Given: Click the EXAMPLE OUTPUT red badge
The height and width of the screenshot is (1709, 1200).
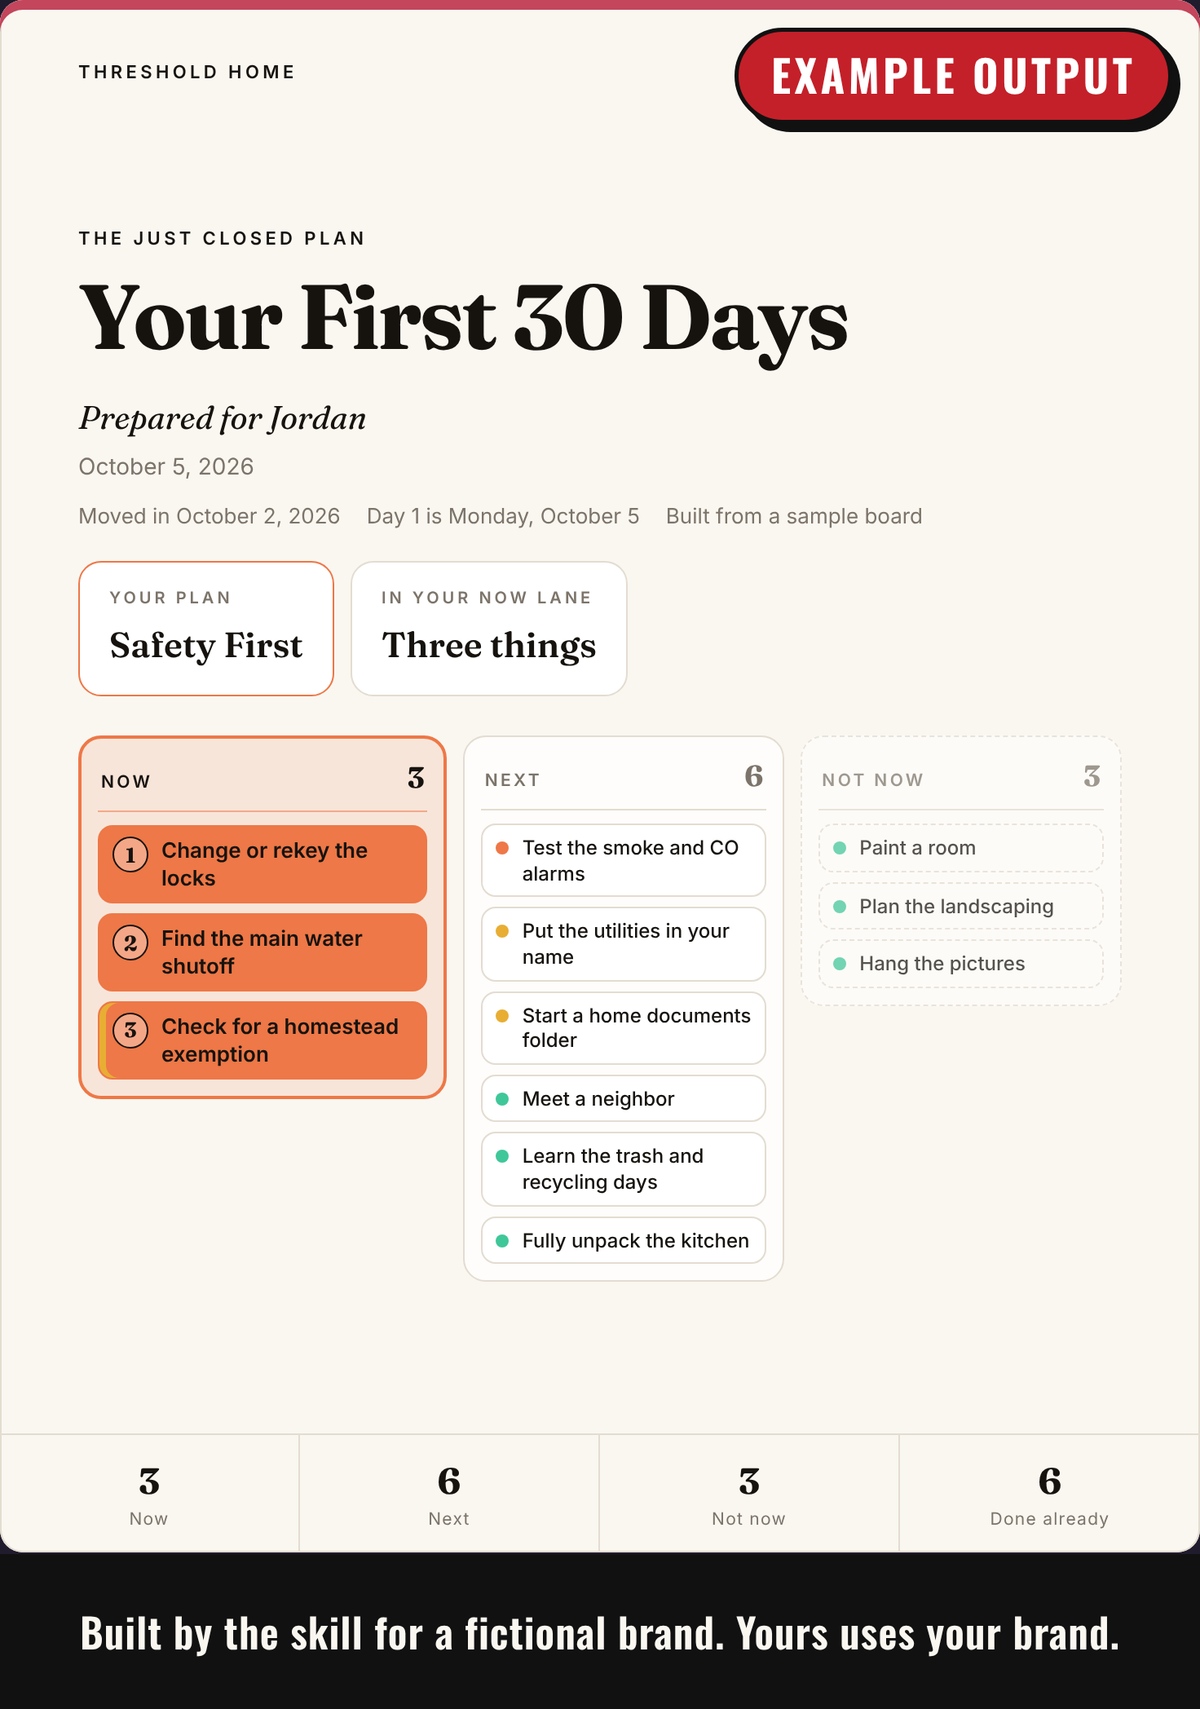Looking at the screenshot, I should [952, 76].
